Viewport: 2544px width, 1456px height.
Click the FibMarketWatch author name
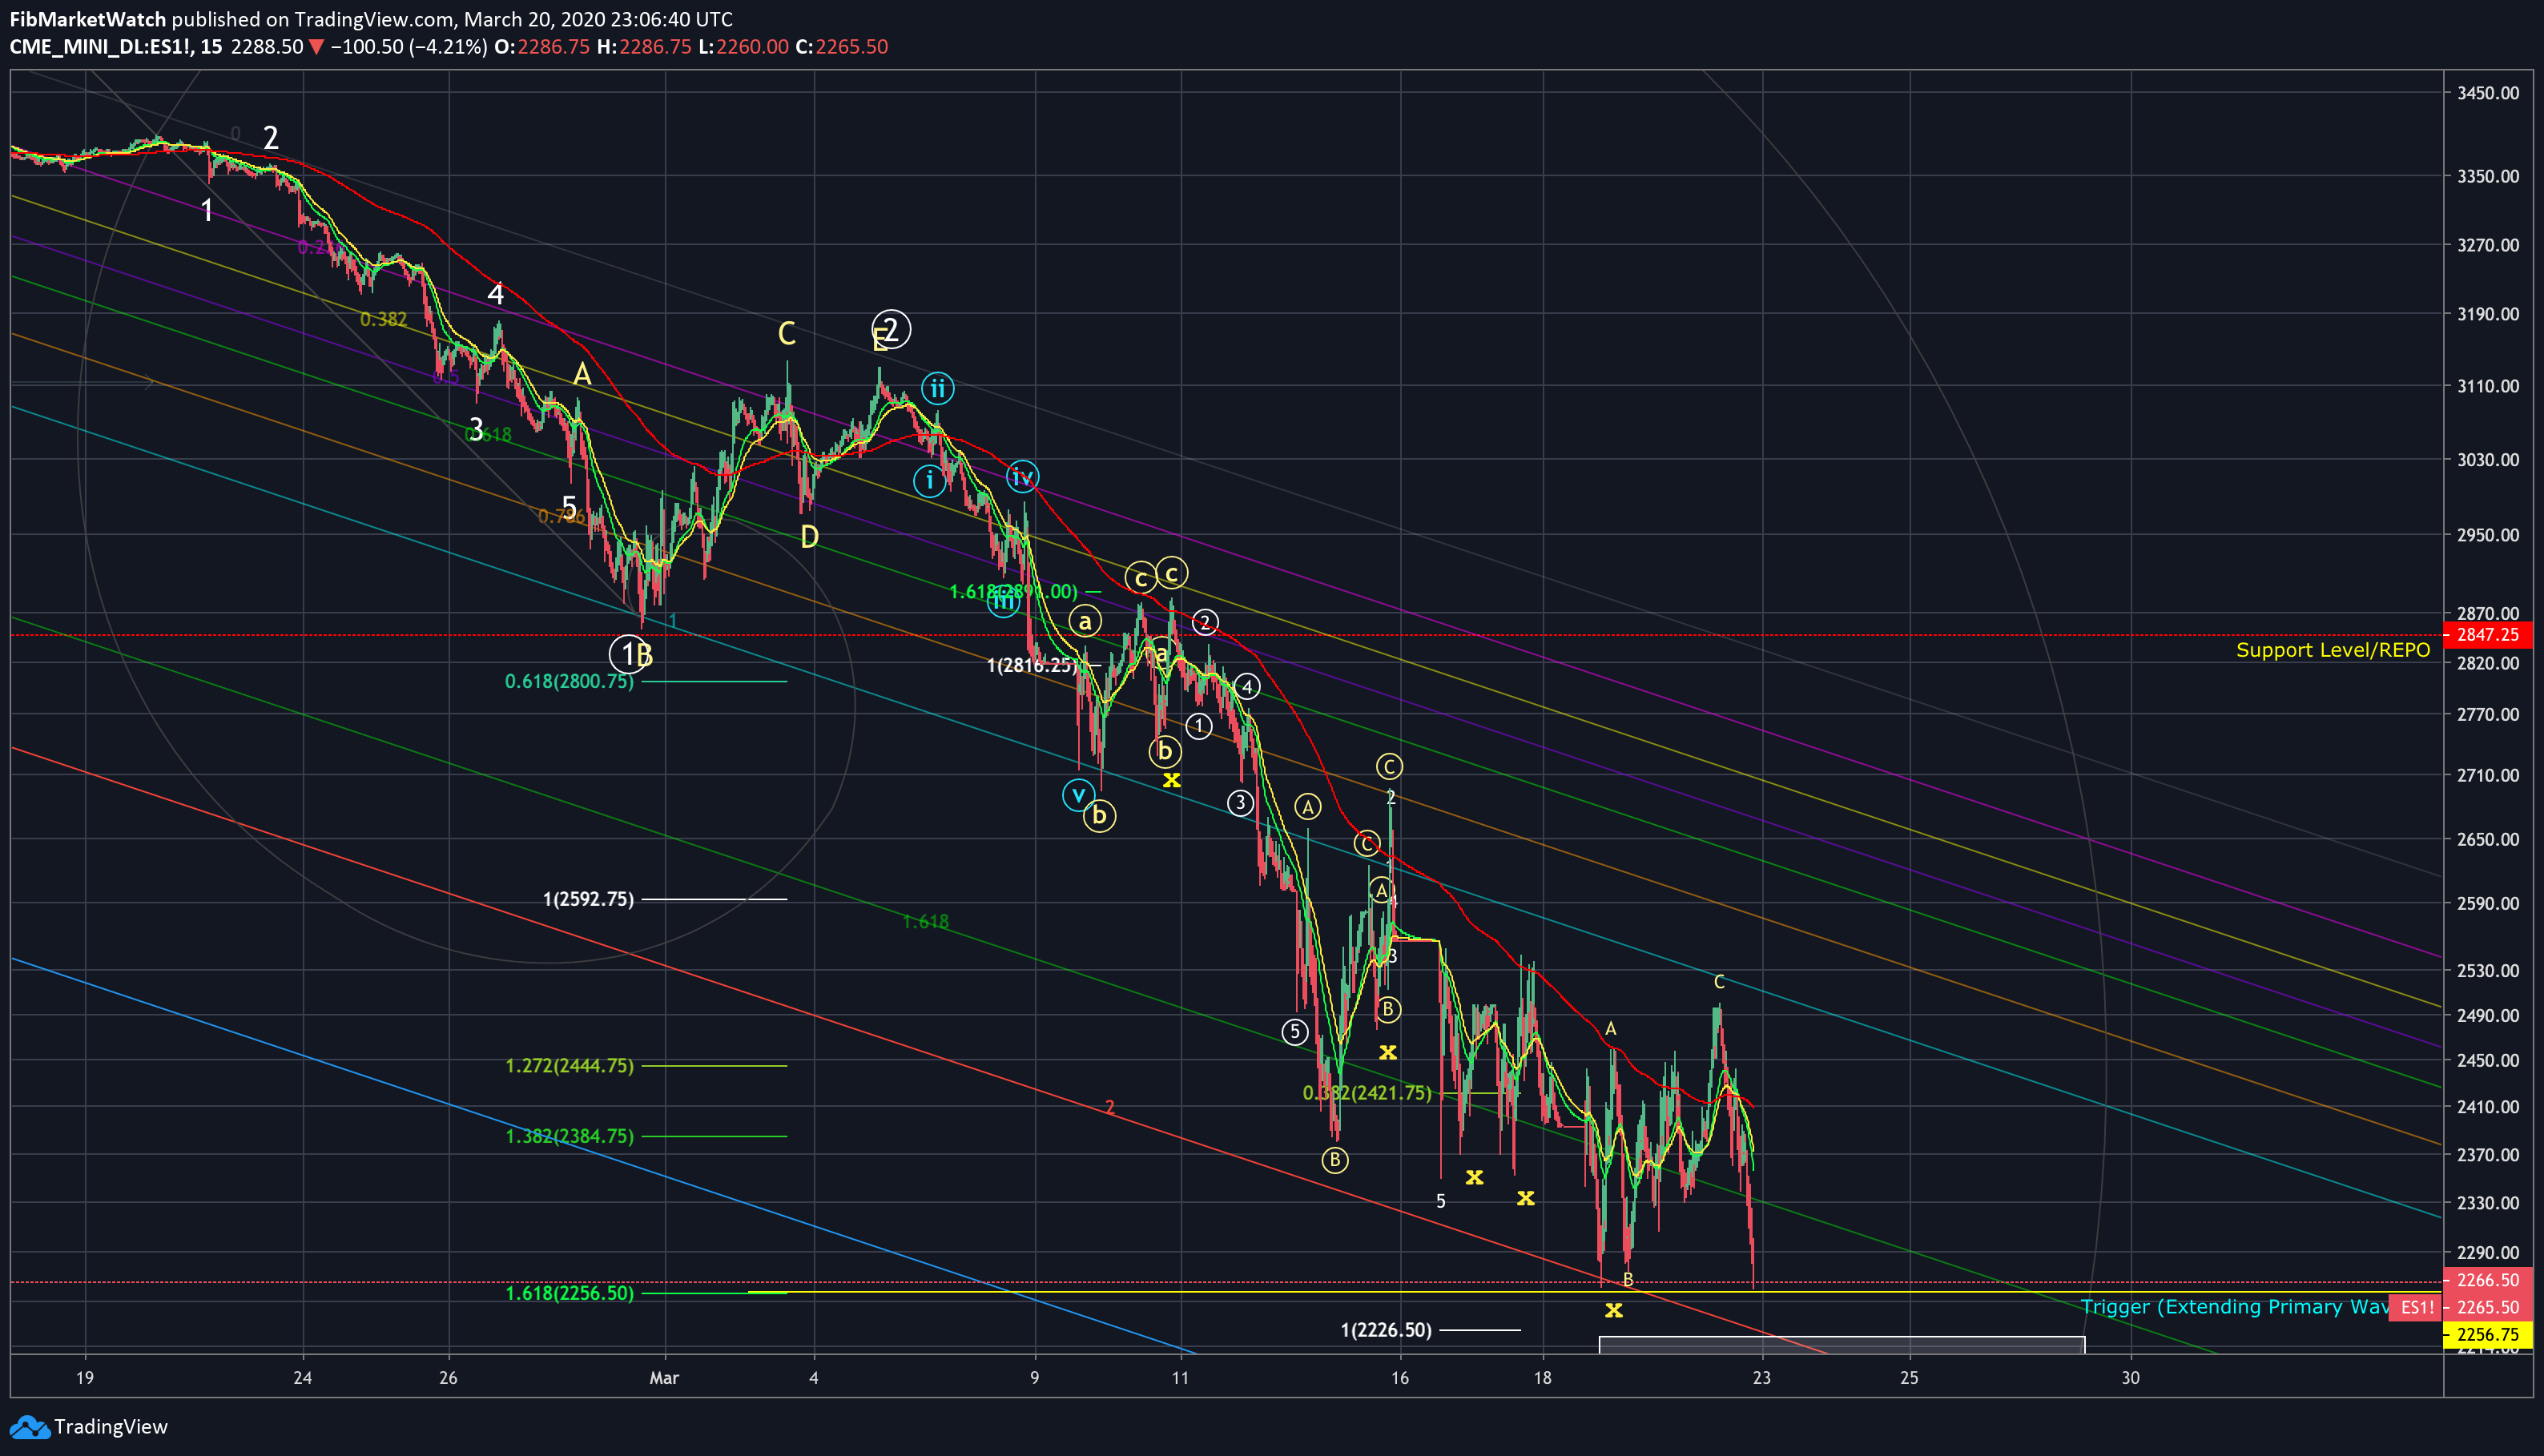point(88,19)
